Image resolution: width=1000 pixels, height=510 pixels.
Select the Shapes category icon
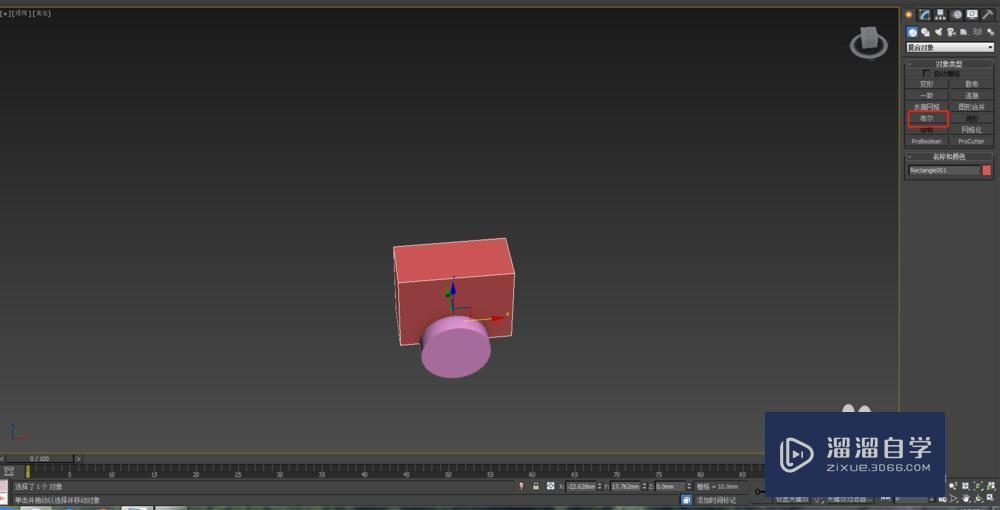925,32
